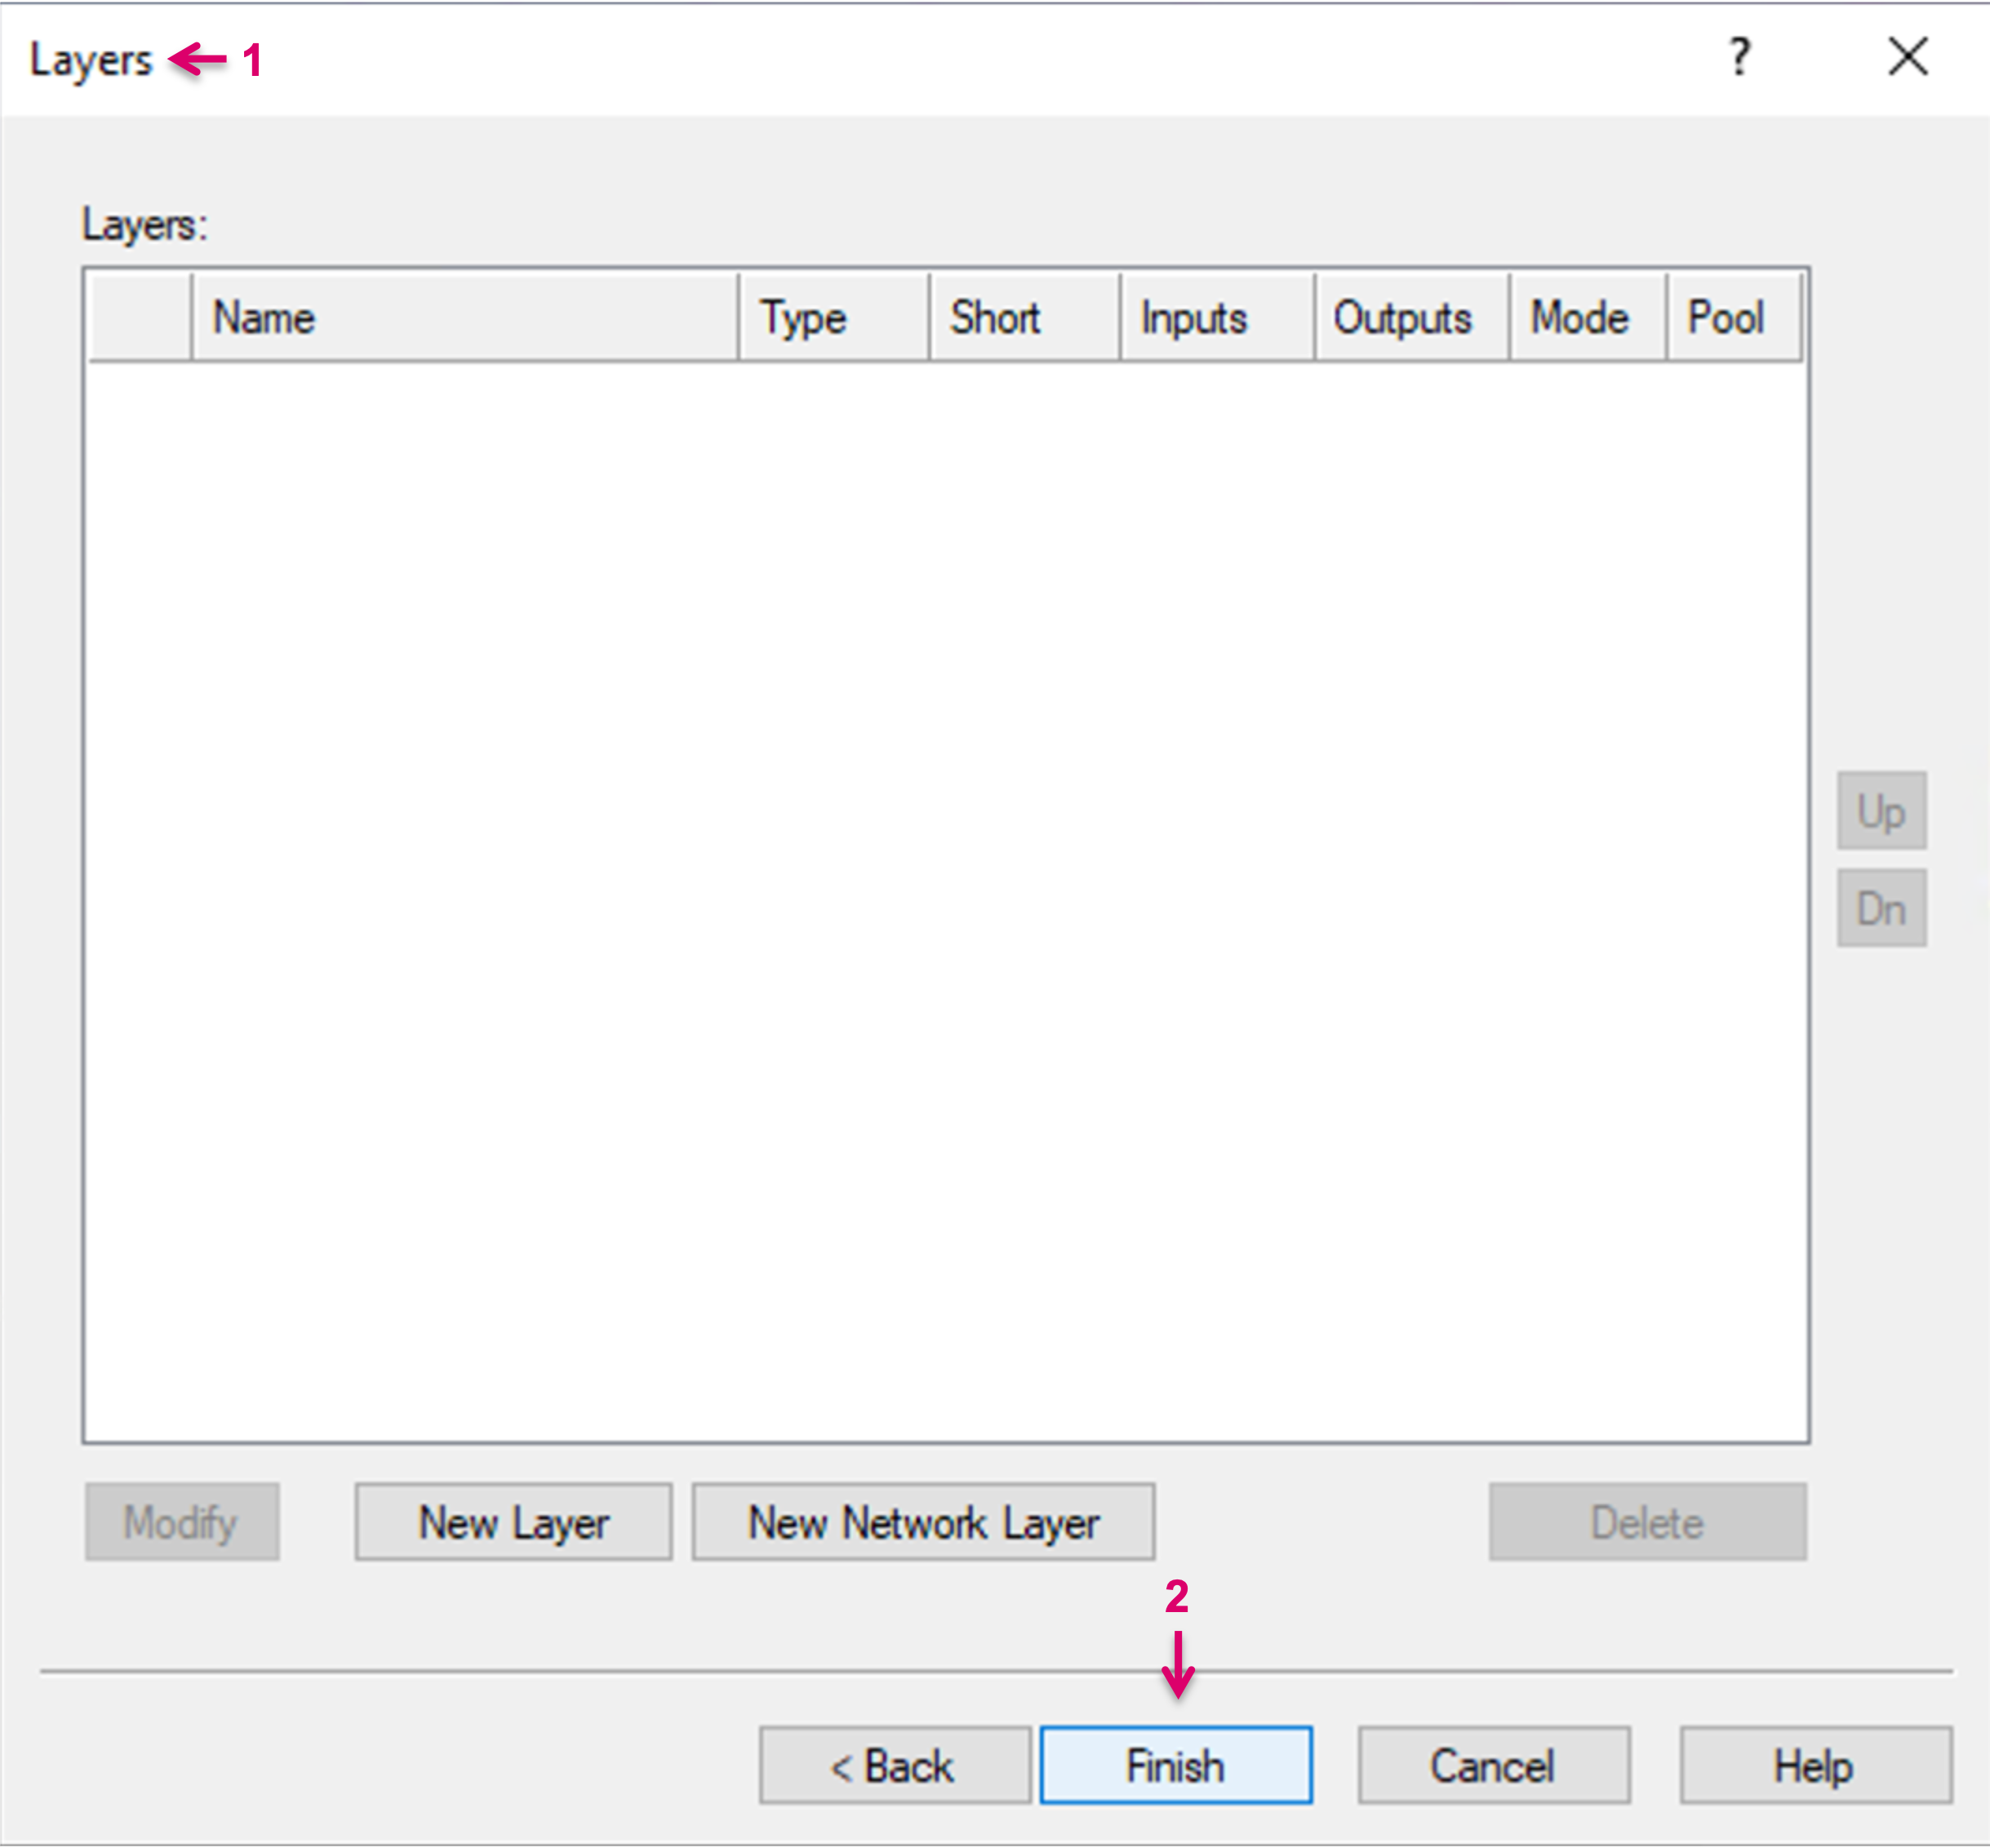The image size is (1990, 1848).
Task: Open Help from the bottom buttons
Action: pos(1814,1765)
